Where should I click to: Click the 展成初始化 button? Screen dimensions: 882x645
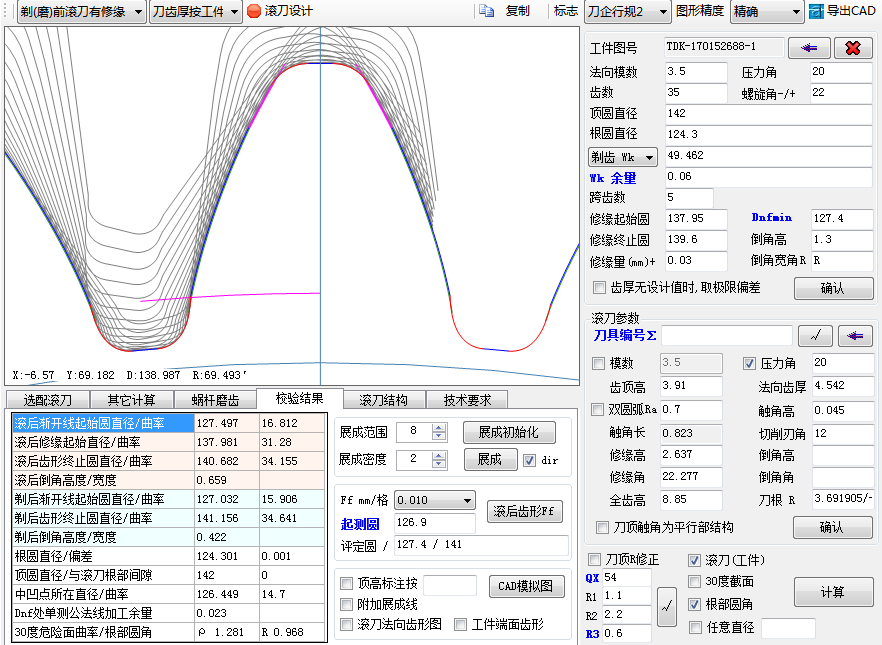pyautogui.click(x=508, y=432)
